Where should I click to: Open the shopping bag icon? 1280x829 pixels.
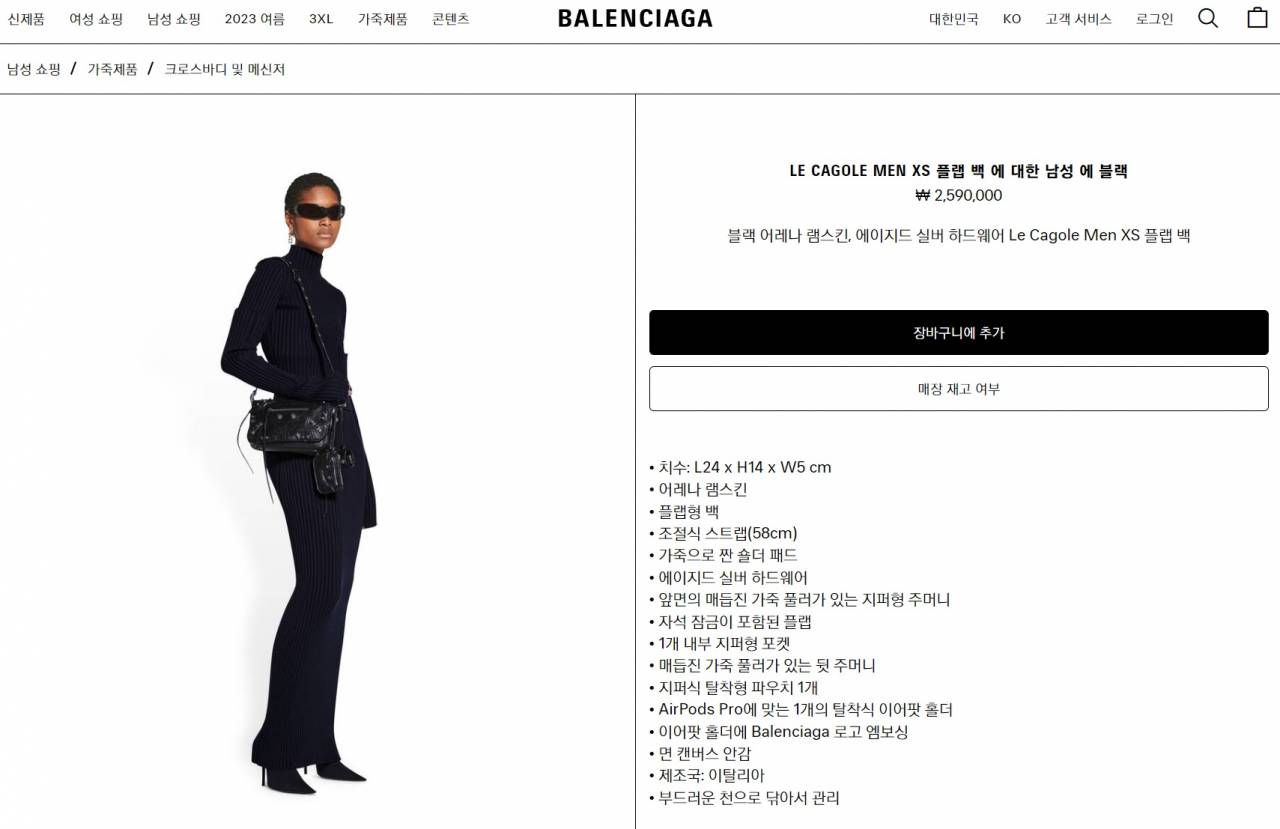coord(1257,18)
